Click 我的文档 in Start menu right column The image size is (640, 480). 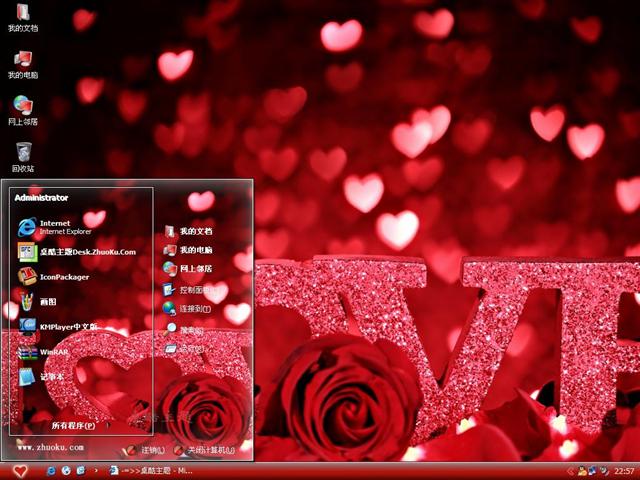tap(193, 231)
